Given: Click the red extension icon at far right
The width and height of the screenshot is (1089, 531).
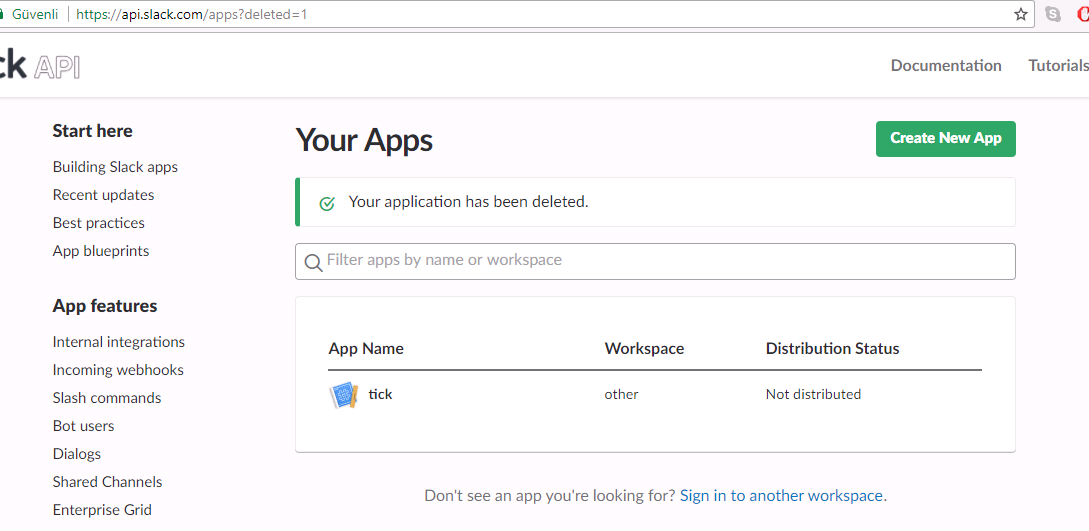Looking at the screenshot, I should click(1083, 15).
